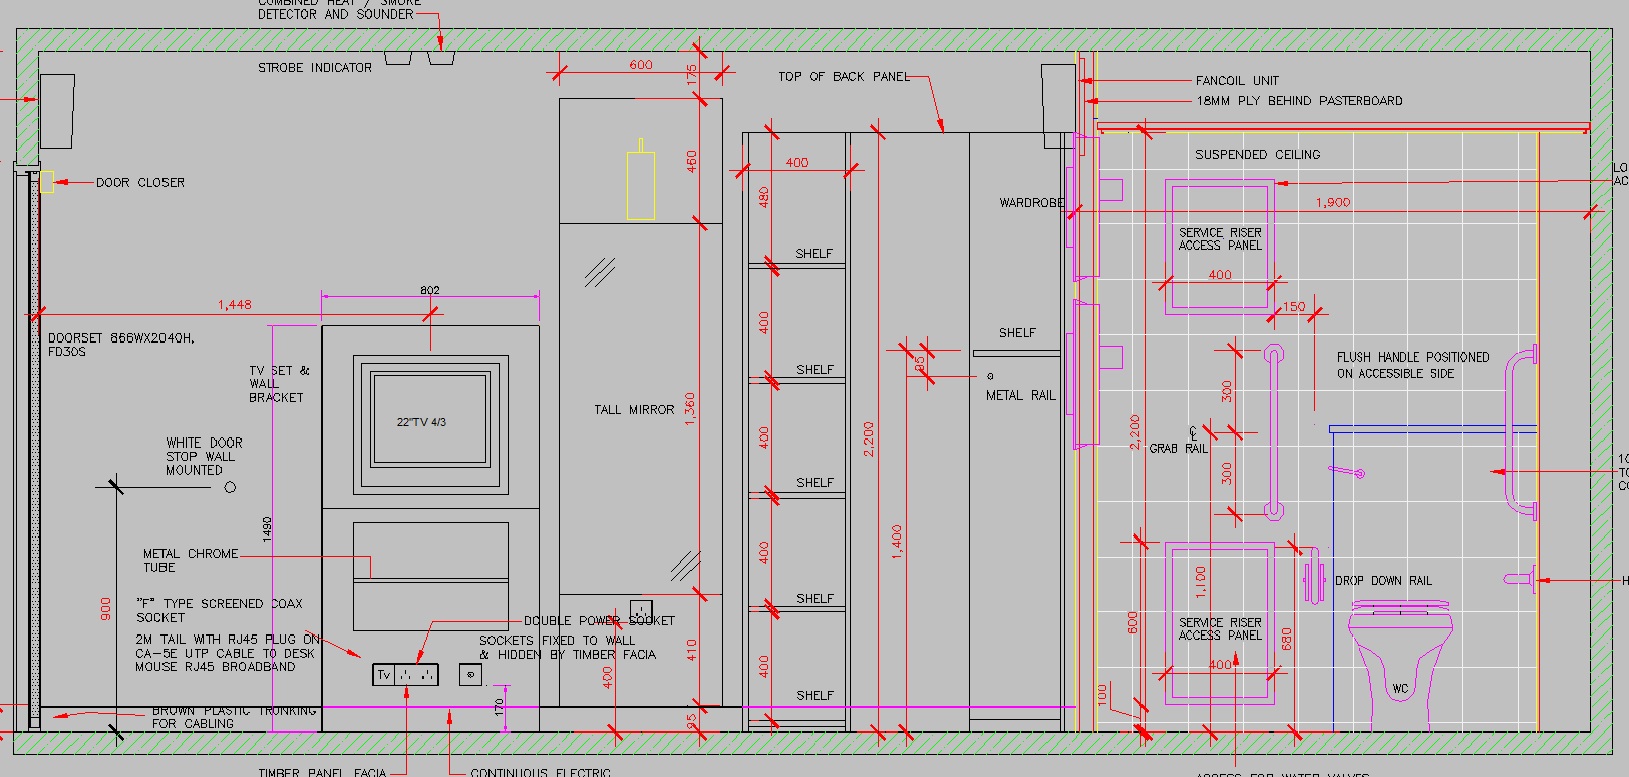1629x777 pixels.
Task: Click the WC toilet symbol
Action: pos(1400,662)
